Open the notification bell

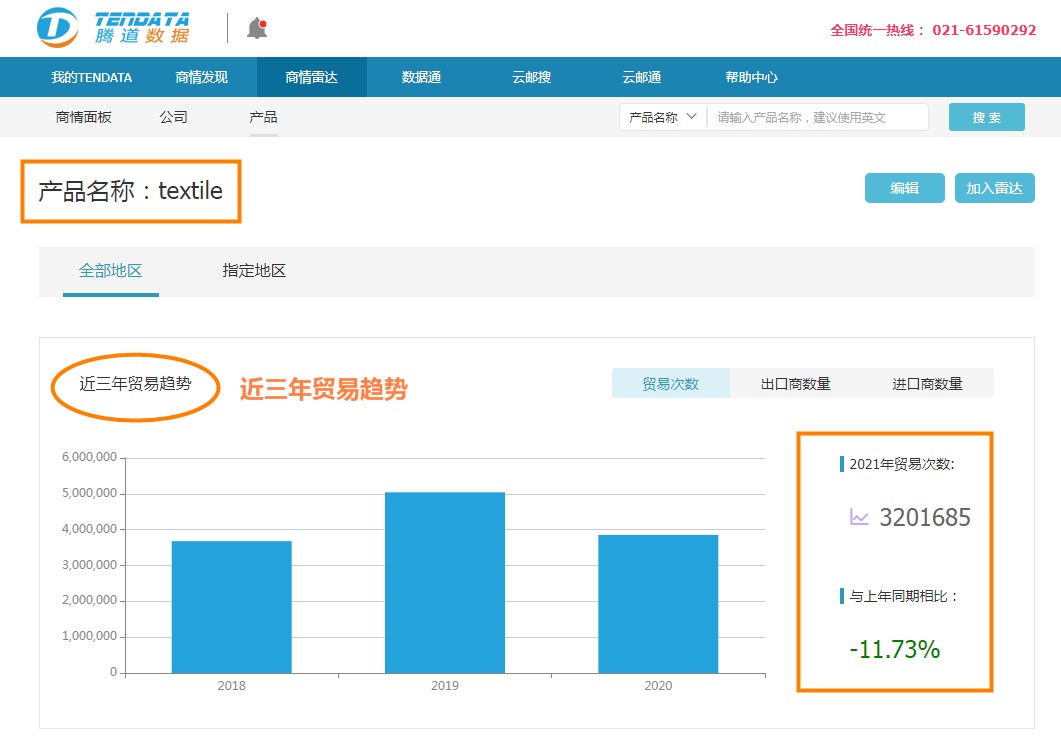pos(257,28)
